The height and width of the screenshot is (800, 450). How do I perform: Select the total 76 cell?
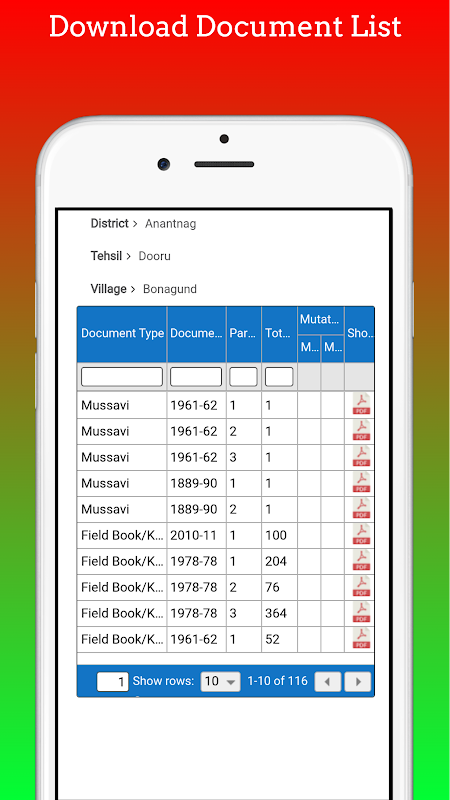pos(279,587)
